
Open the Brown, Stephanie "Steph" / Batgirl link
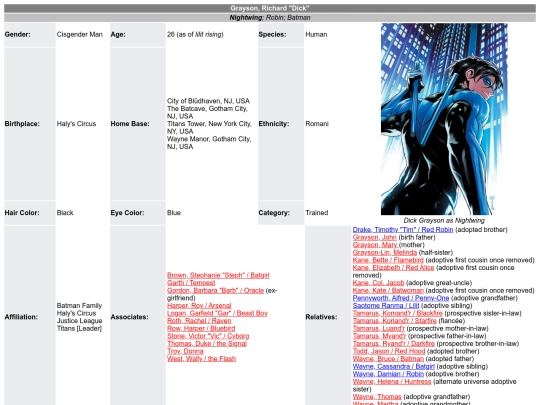(218, 275)
